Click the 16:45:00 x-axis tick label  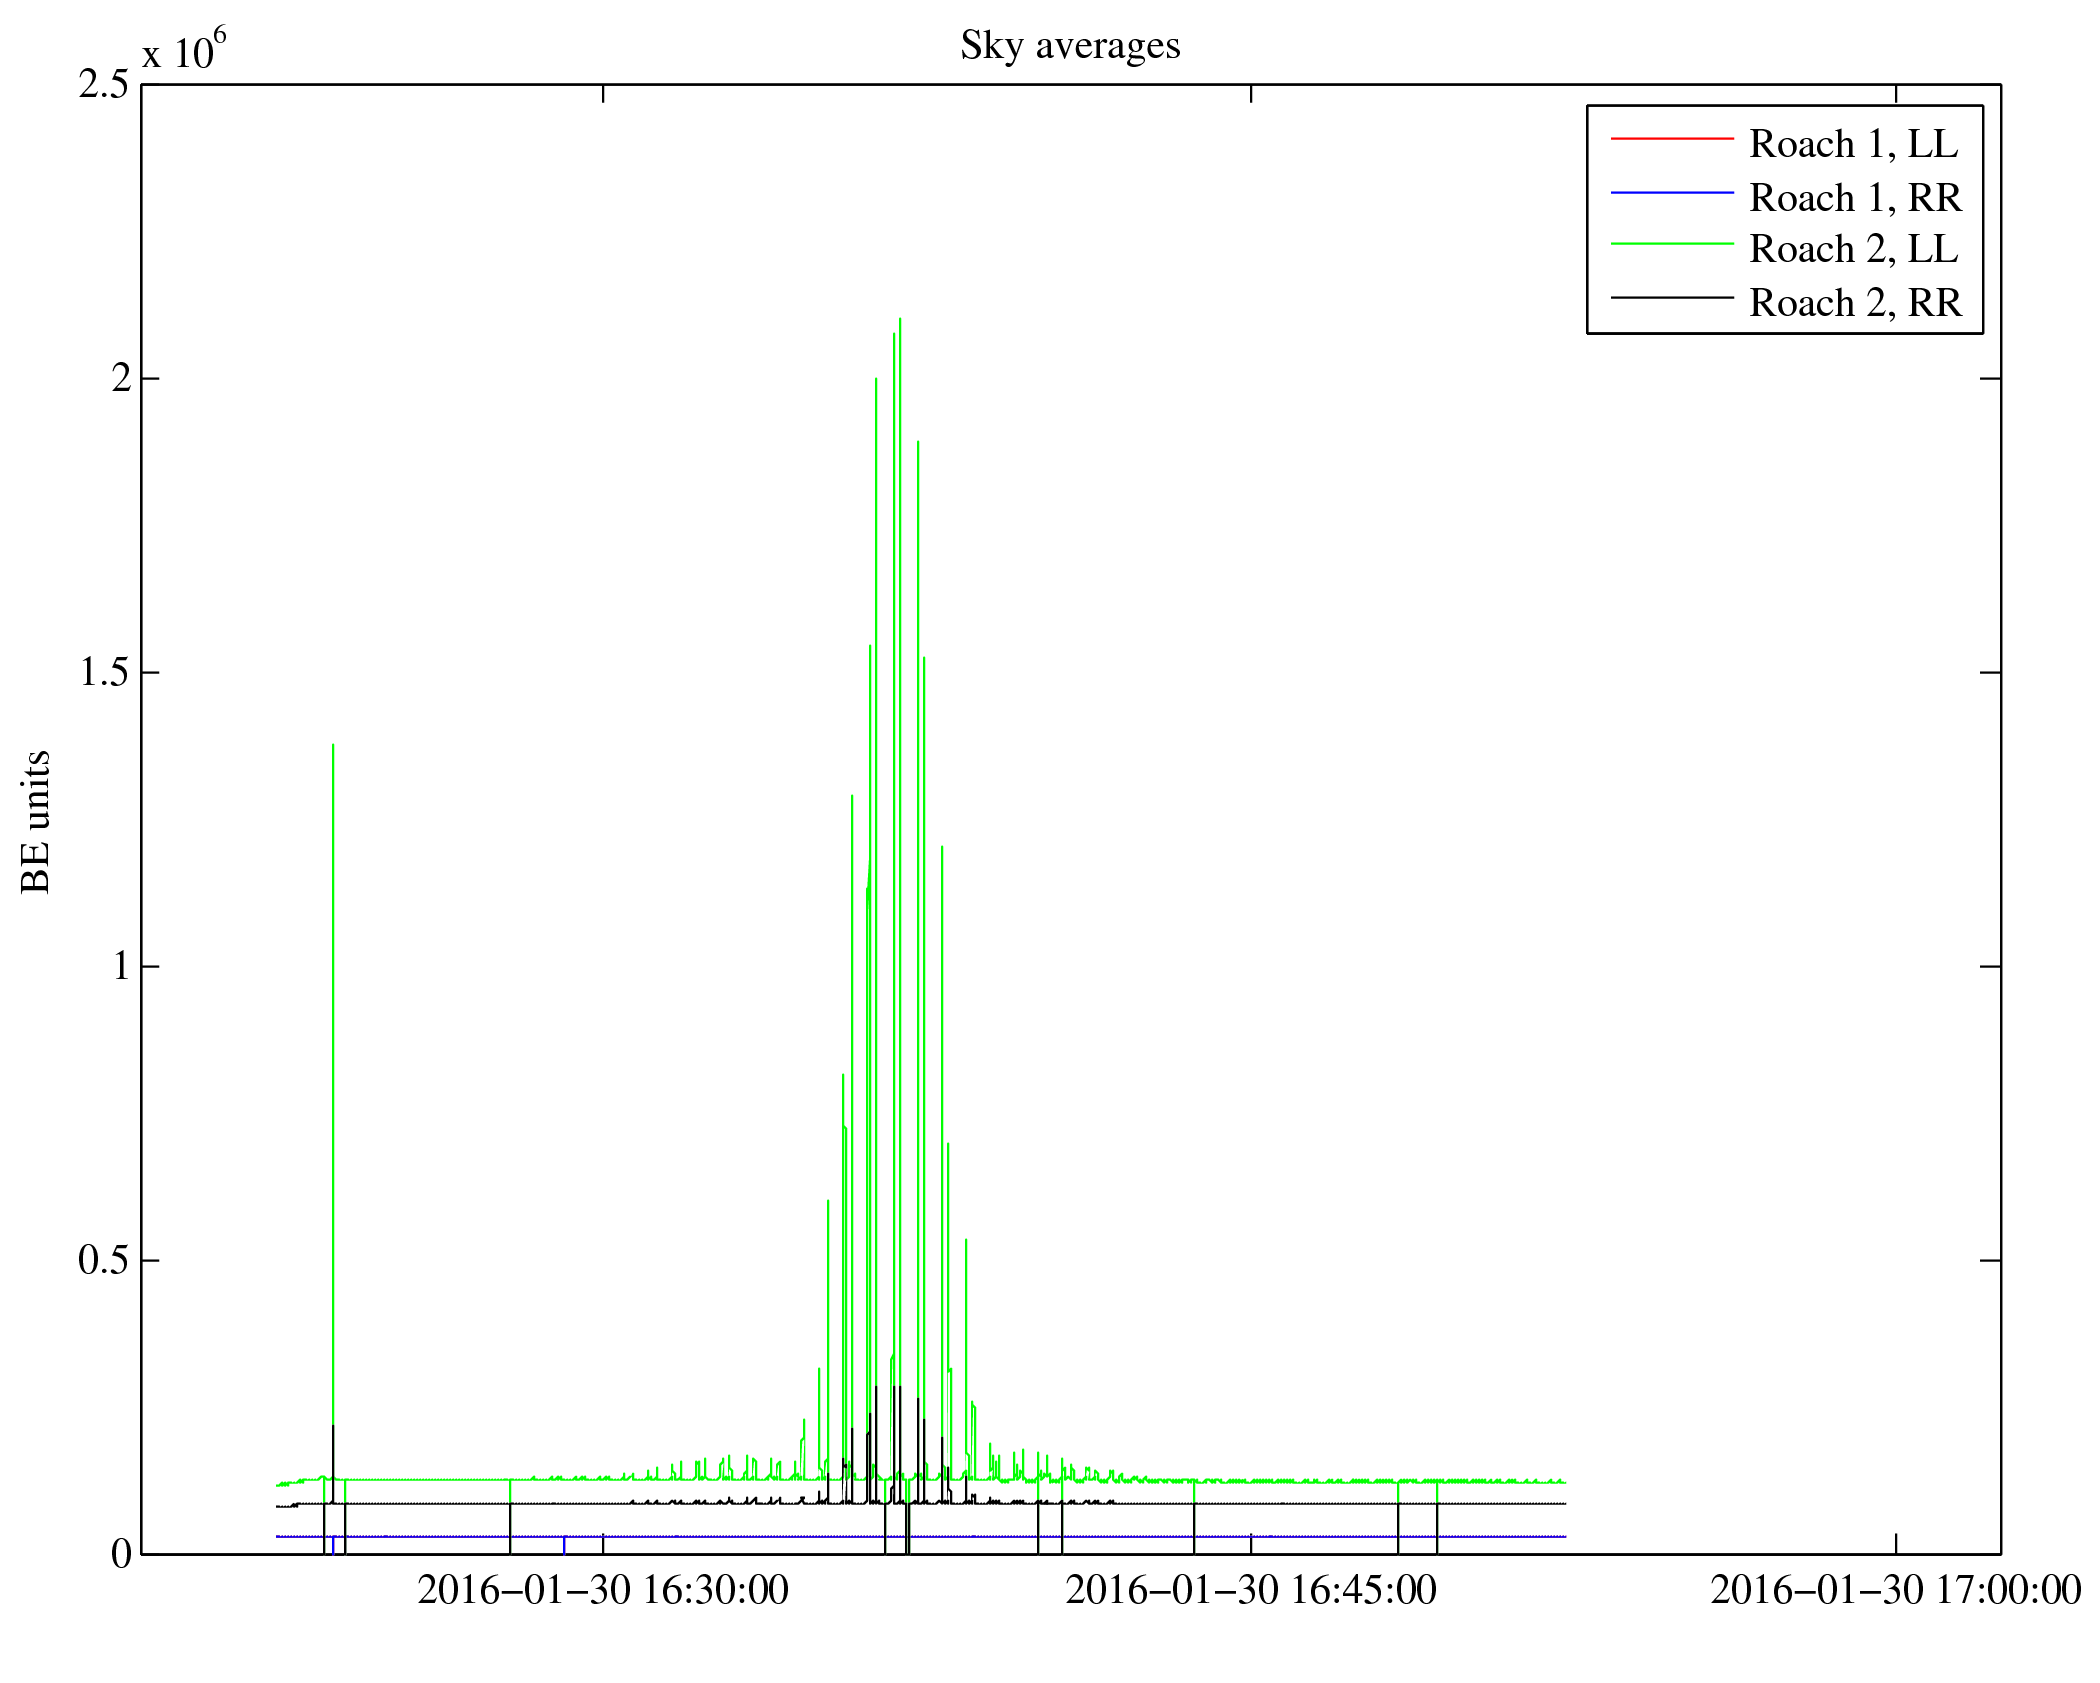coord(1250,1590)
